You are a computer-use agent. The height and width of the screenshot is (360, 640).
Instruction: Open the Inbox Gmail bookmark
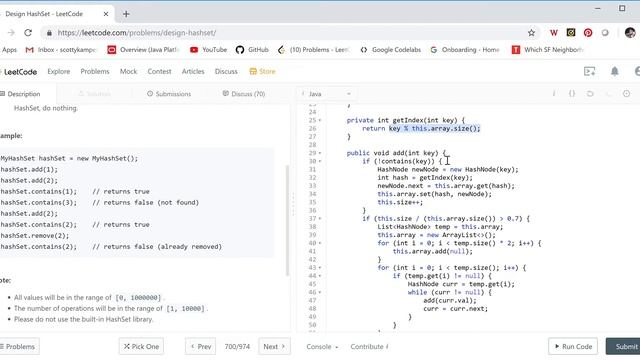point(61,50)
